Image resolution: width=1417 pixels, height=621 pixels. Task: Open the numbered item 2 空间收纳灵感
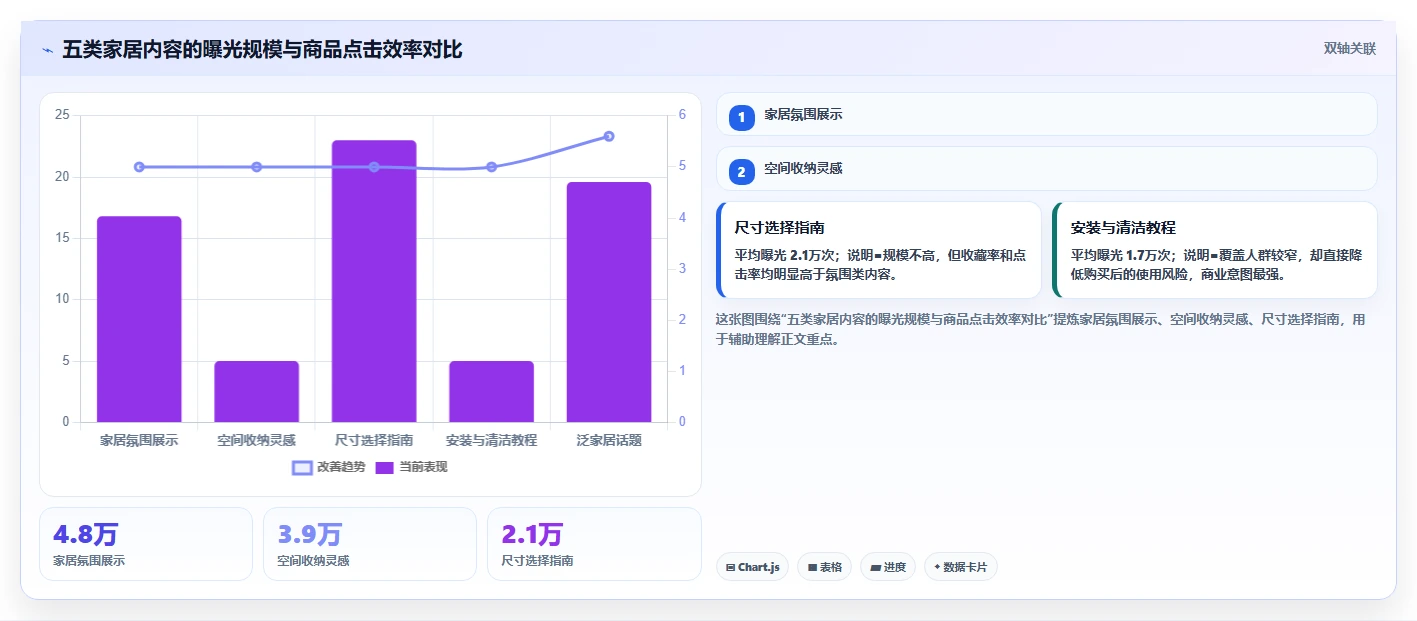(1046, 169)
